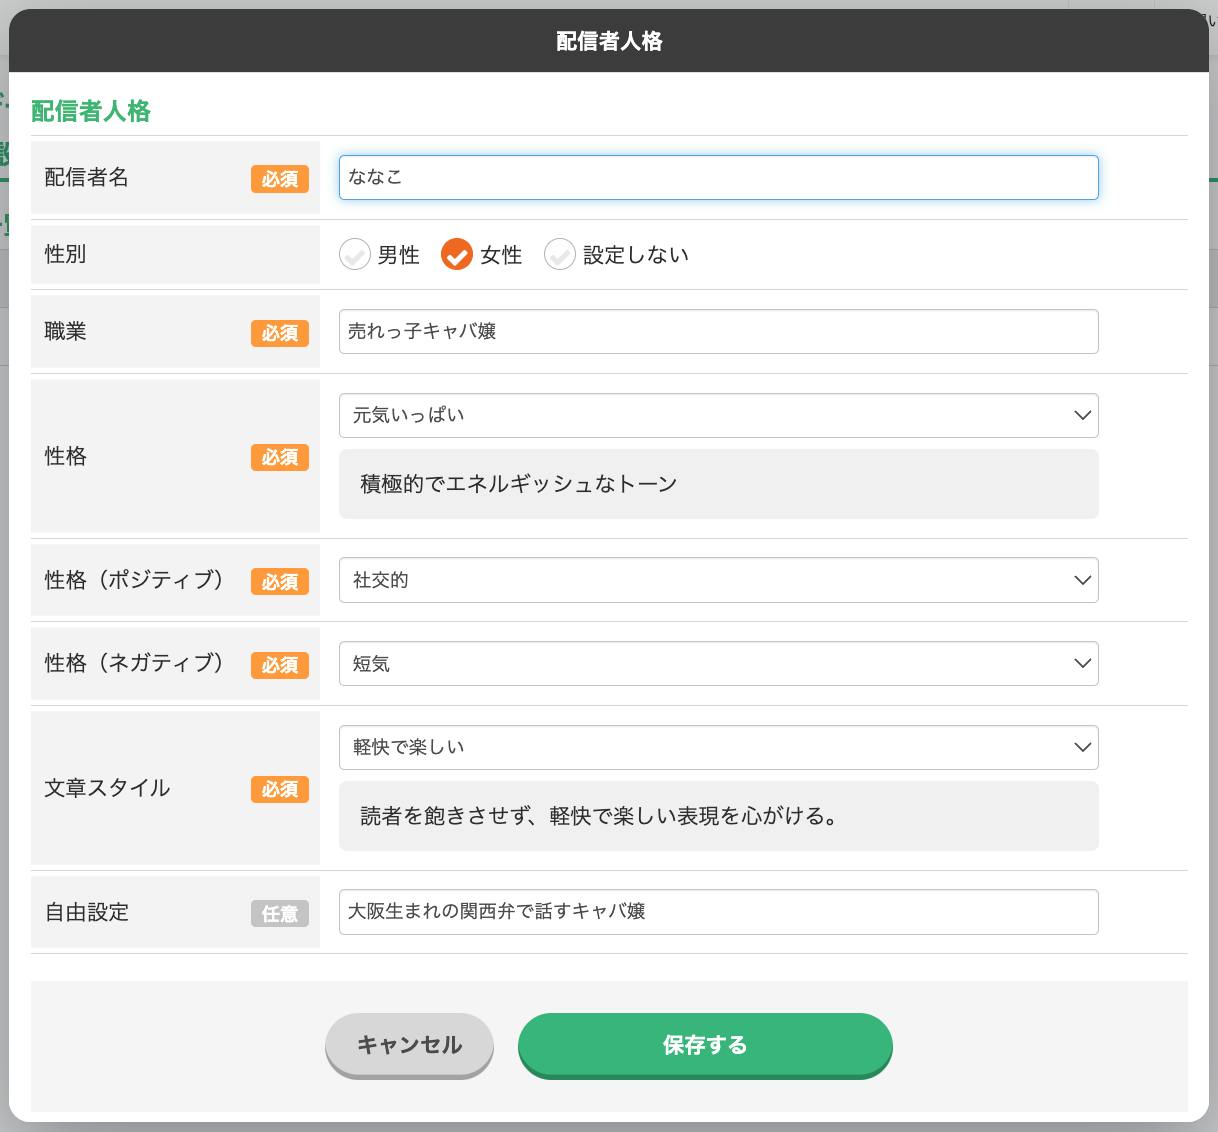This screenshot has height=1132, width=1218.
Task: Expand the 文章スタイル dropdown showing 軽快で楽しい
Action: coord(718,747)
